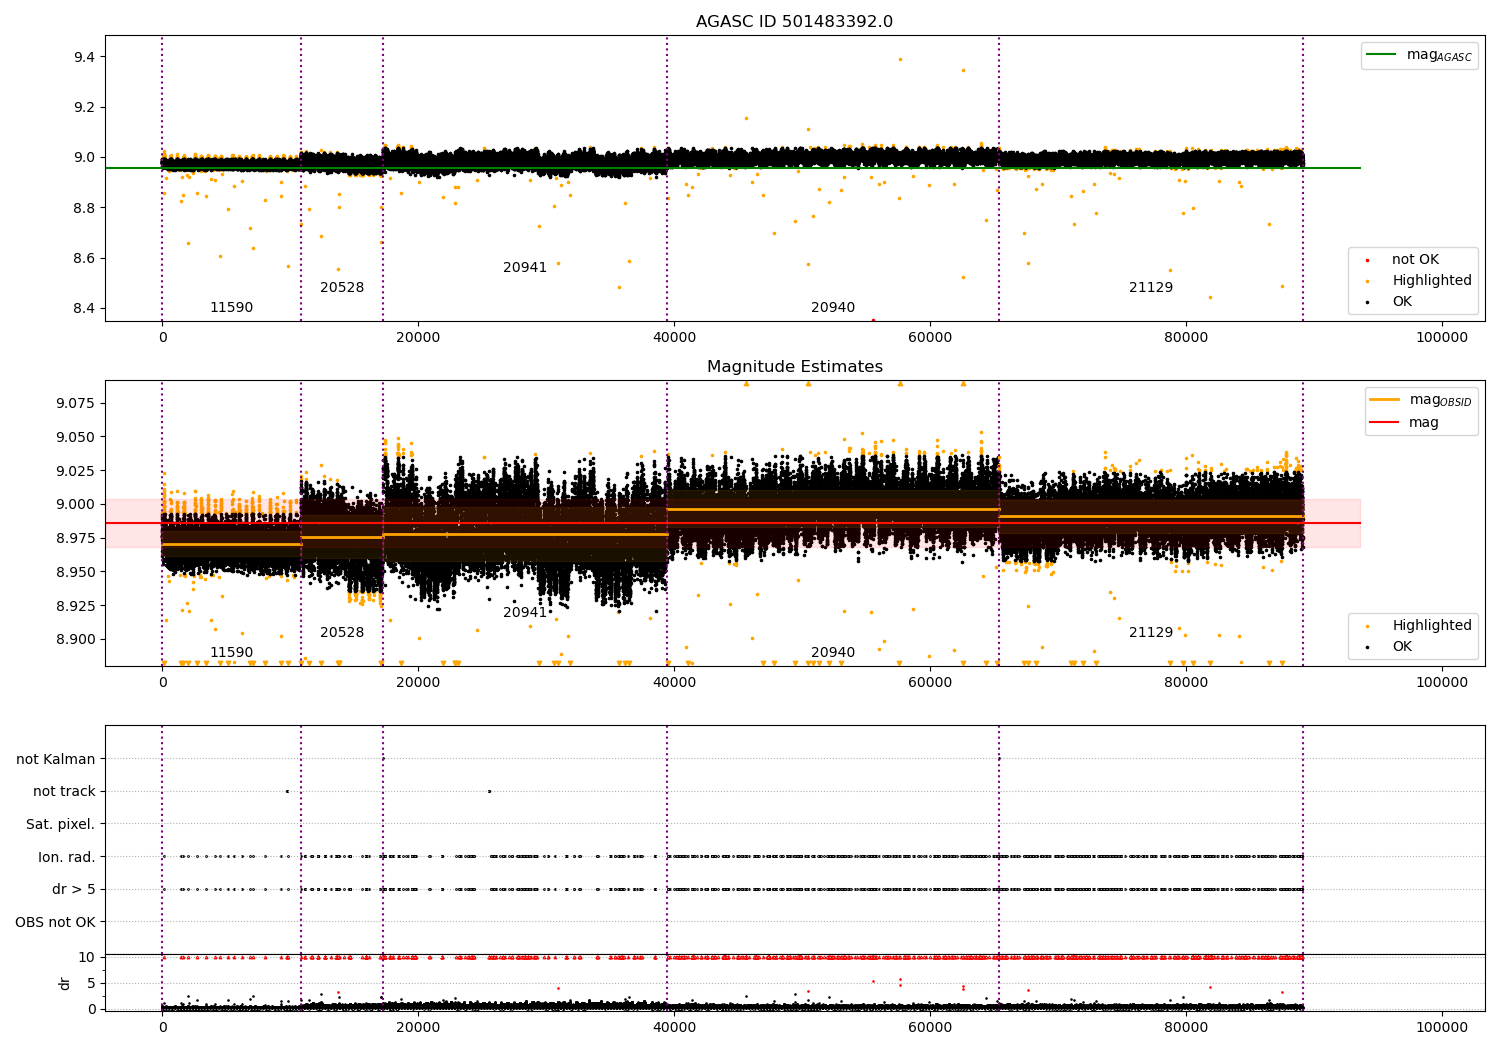Viewport: 1500px width, 1050px height.
Task: Click the mag AGASC legend label in top plot
Action: (1439, 55)
